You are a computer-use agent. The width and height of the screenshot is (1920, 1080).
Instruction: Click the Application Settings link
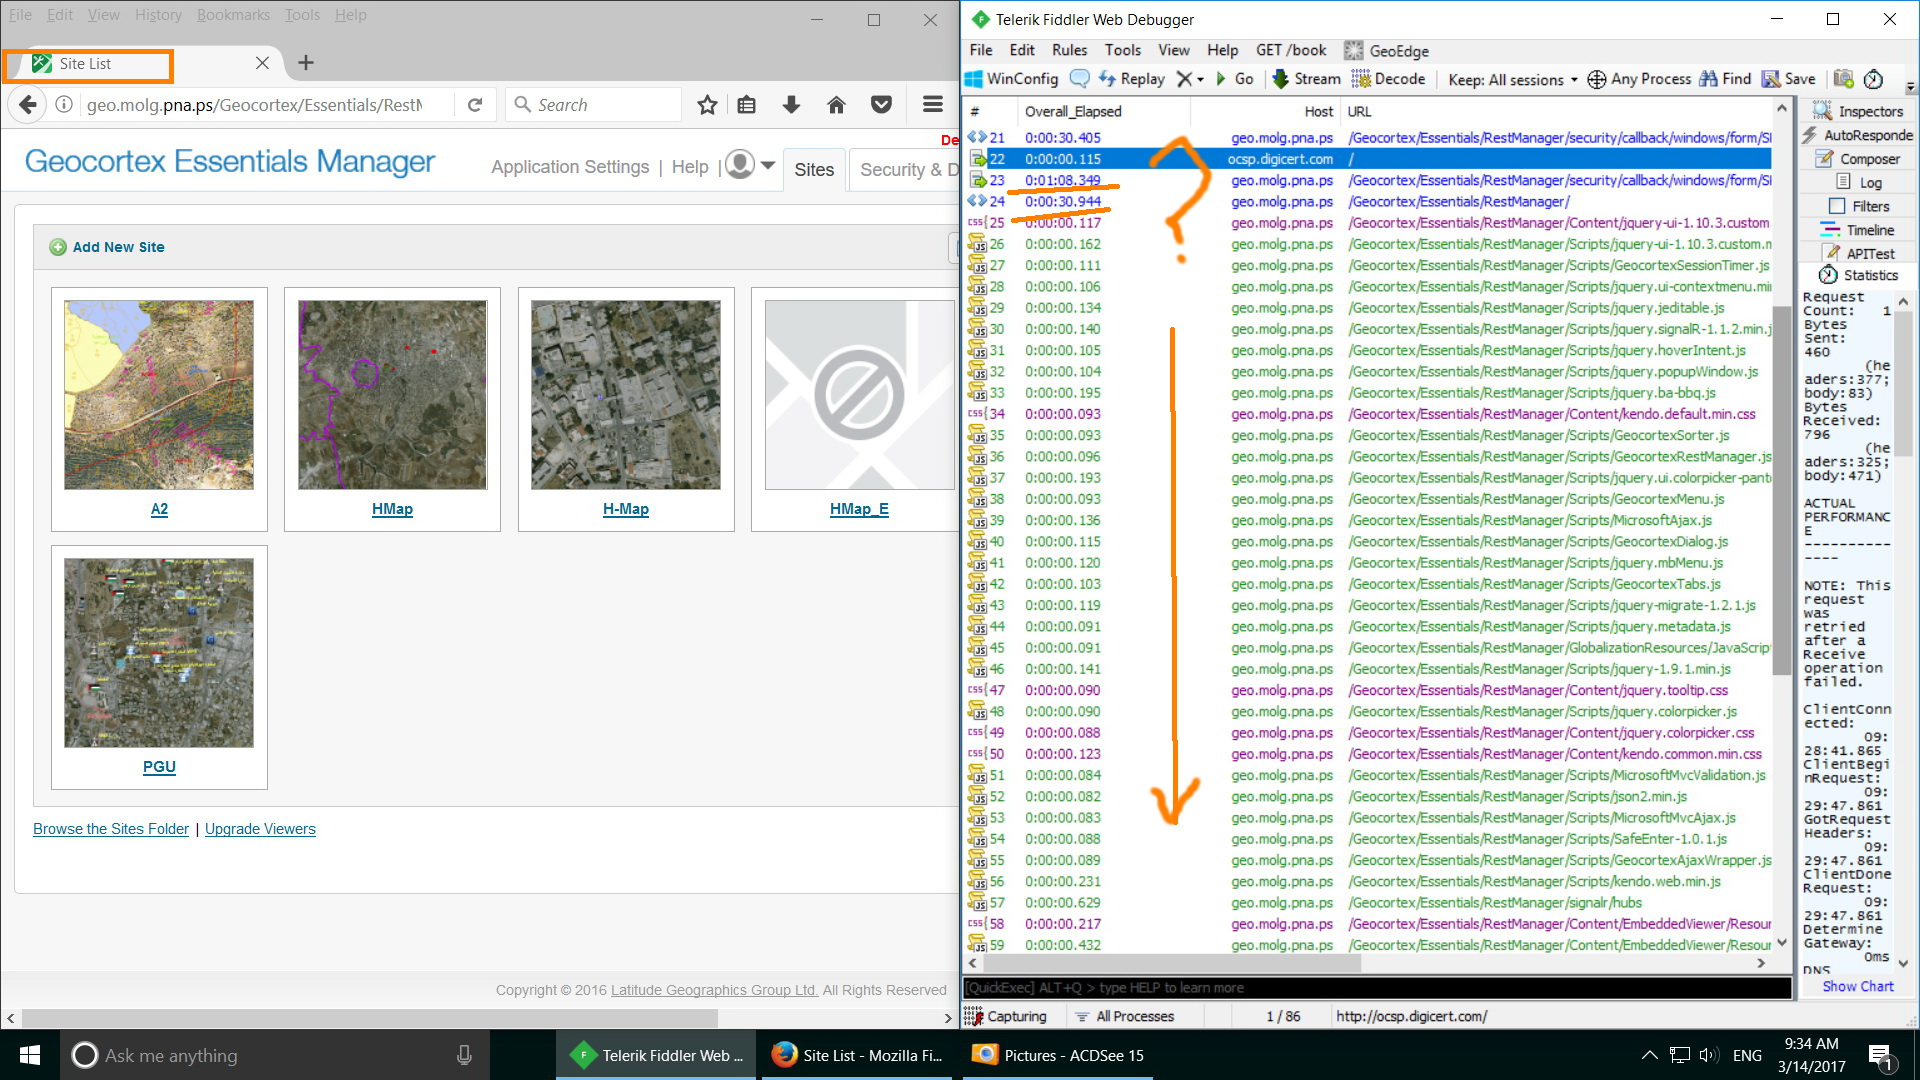click(570, 167)
